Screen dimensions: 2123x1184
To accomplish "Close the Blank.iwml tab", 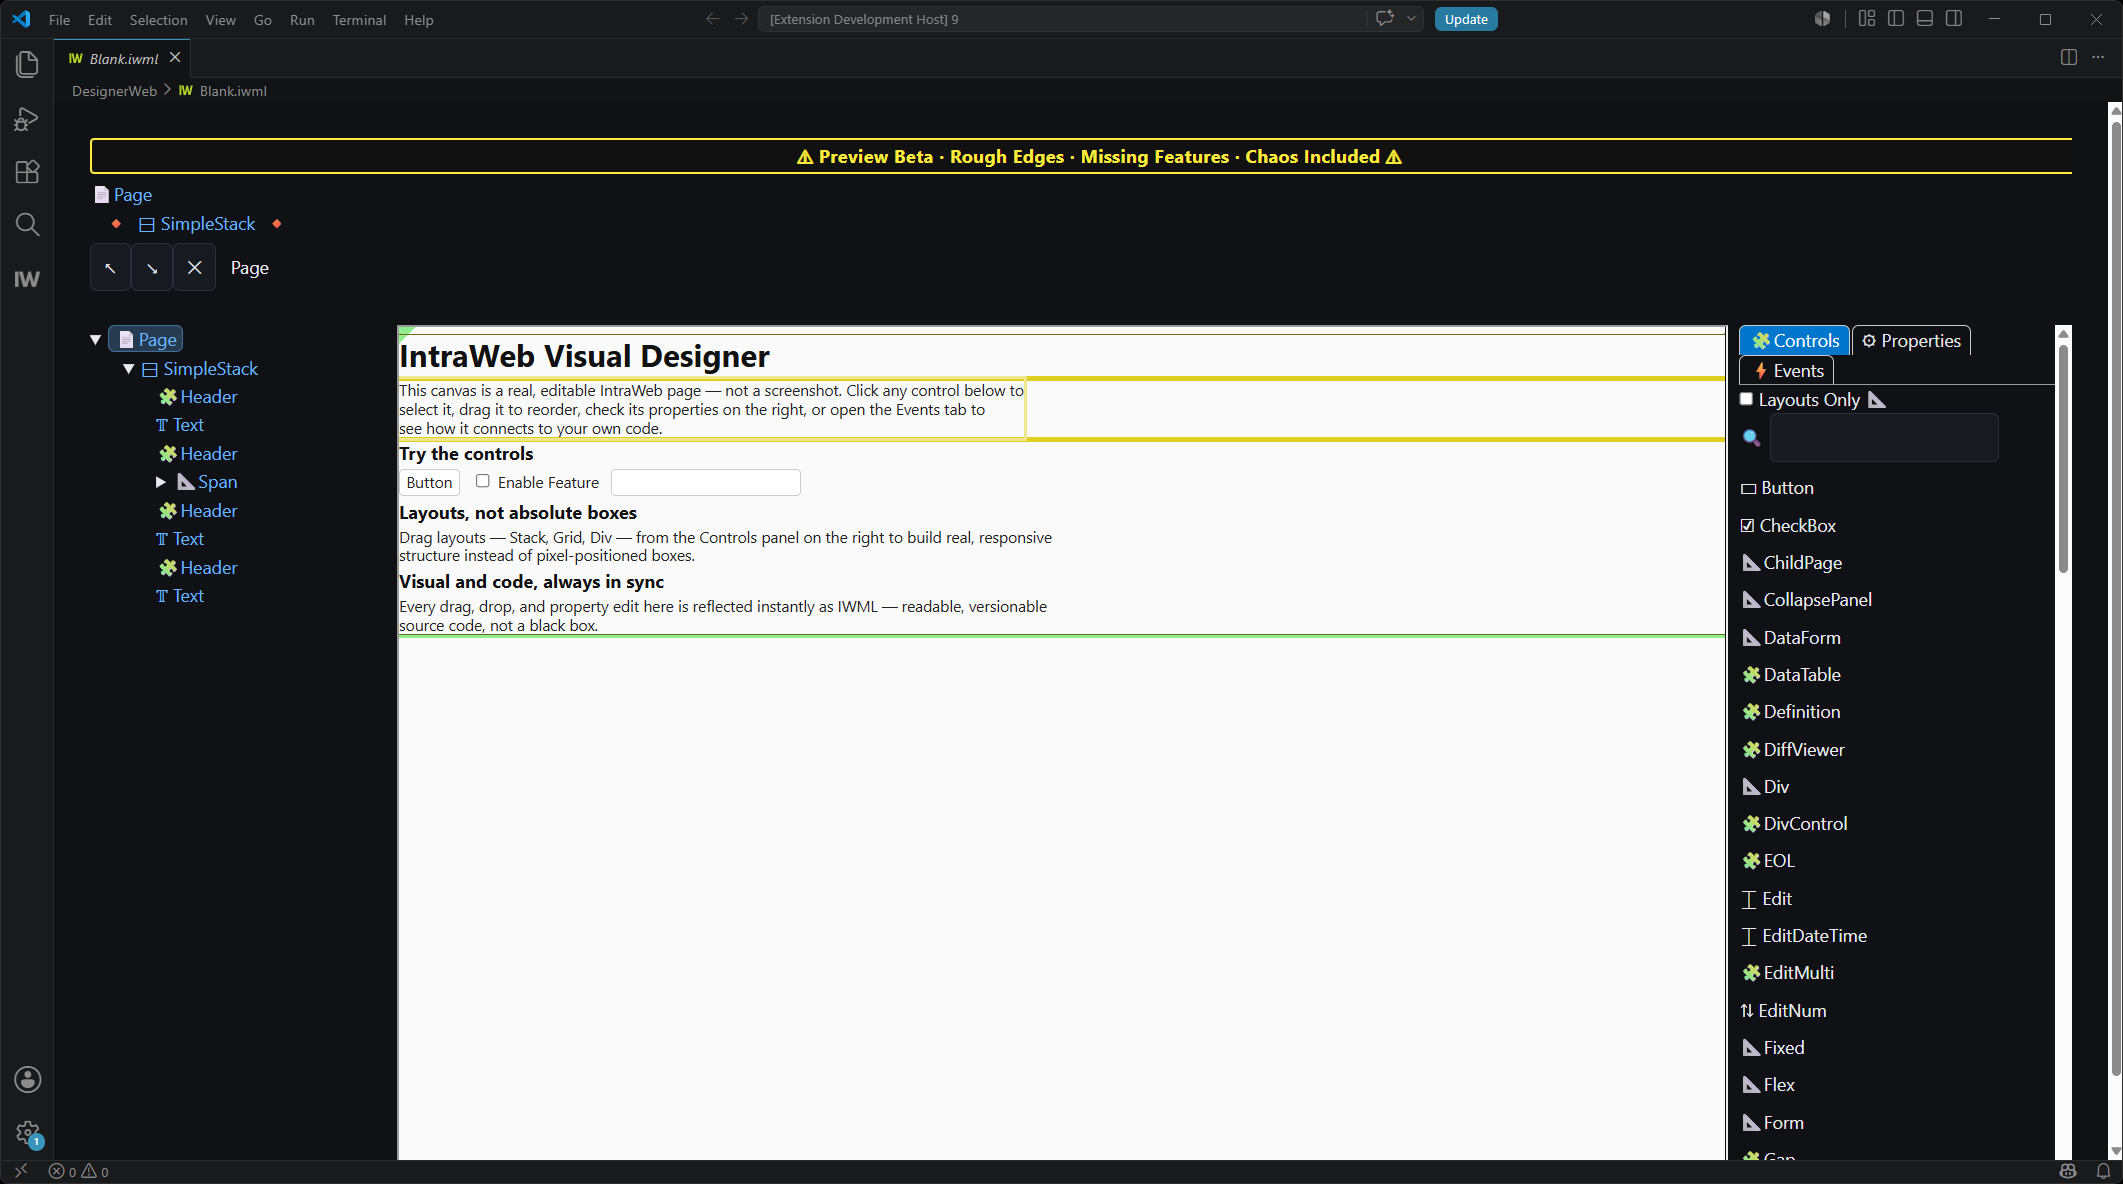I will [175, 58].
